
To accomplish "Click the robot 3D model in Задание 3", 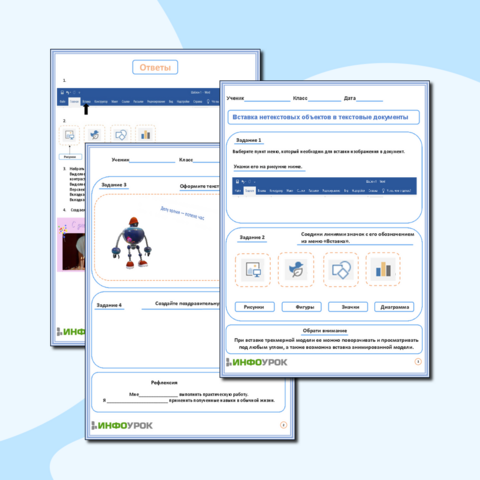I will pos(131,243).
